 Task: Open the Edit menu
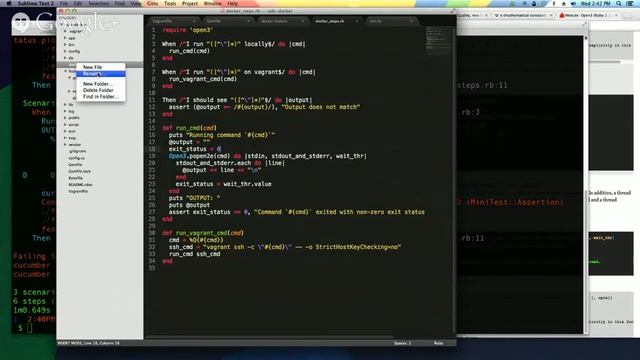[x=78, y=3]
